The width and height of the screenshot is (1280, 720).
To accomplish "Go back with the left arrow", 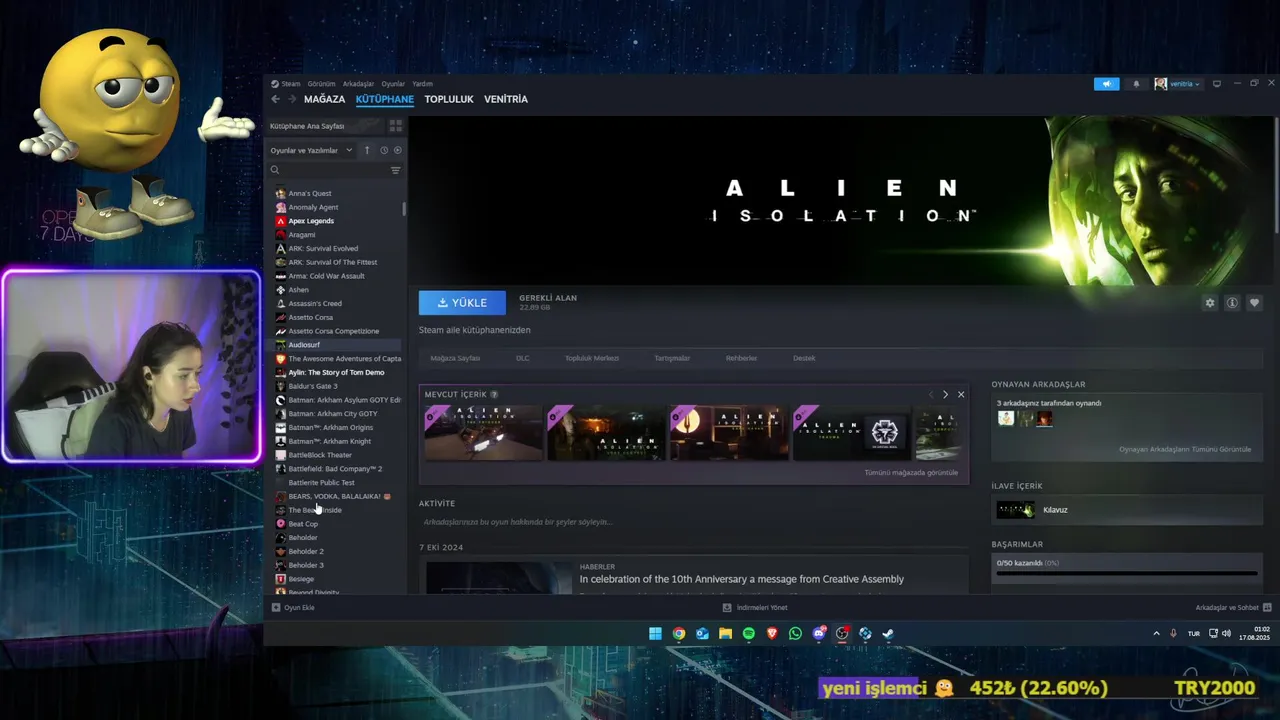I will pyautogui.click(x=276, y=99).
